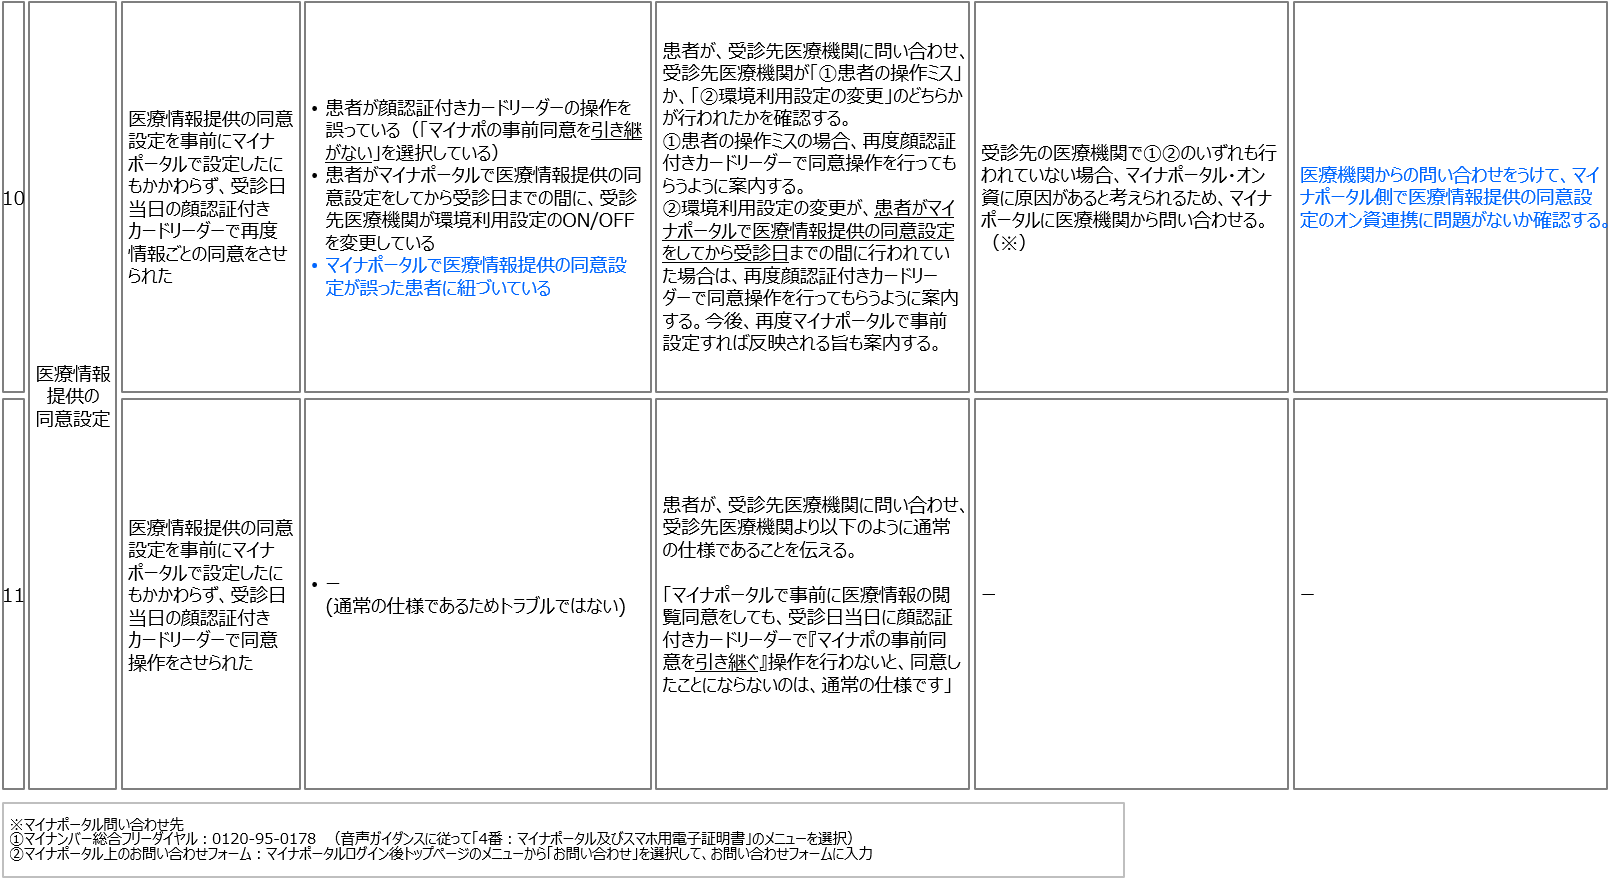Screen dimensions: 1610x887
Task: Select row number 10 cell
Action: (13, 197)
